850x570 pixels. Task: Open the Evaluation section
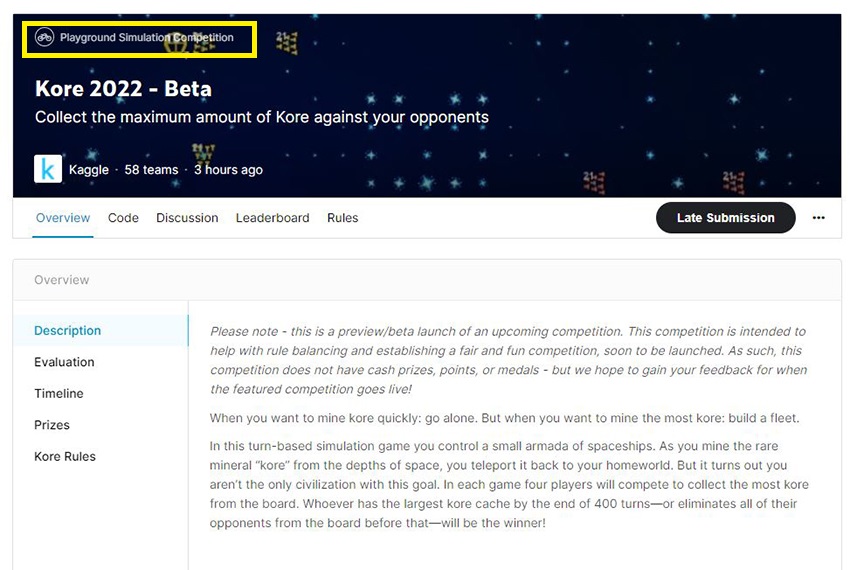[64, 362]
